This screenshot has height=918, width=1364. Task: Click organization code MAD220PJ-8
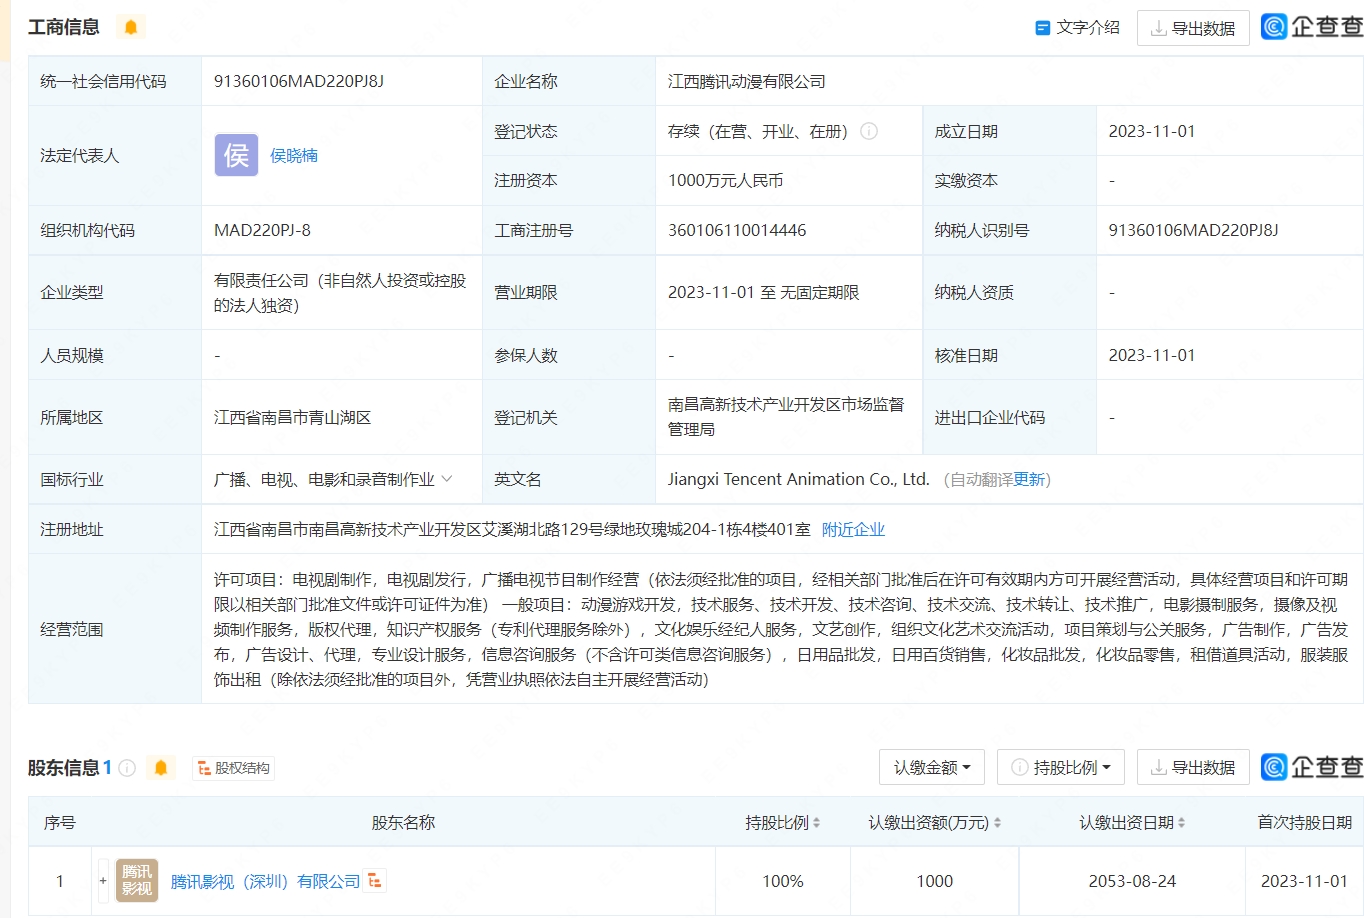262,231
